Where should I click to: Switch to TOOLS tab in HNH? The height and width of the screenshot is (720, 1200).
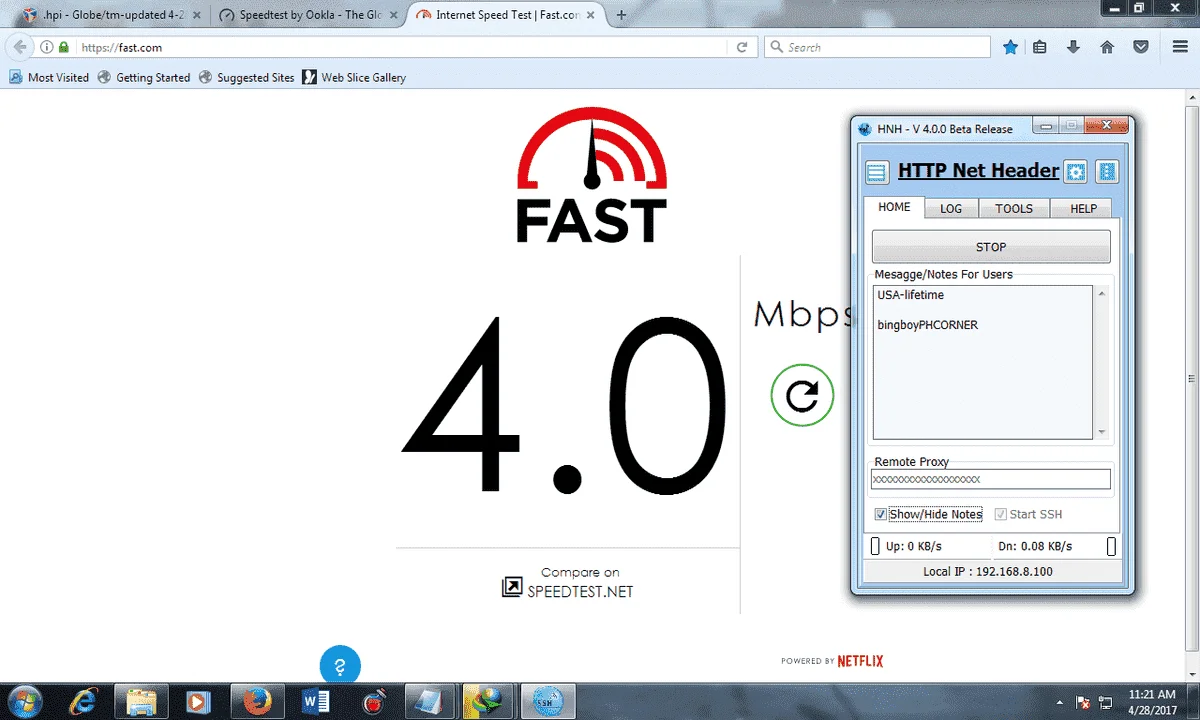pos(1014,208)
